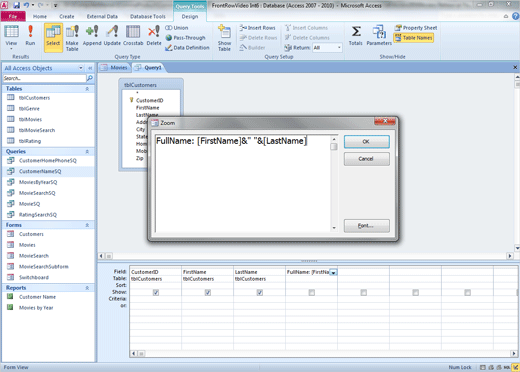Open the Show Table dialog
Image resolution: width=520 pixels, height=372 pixels.
224,38
